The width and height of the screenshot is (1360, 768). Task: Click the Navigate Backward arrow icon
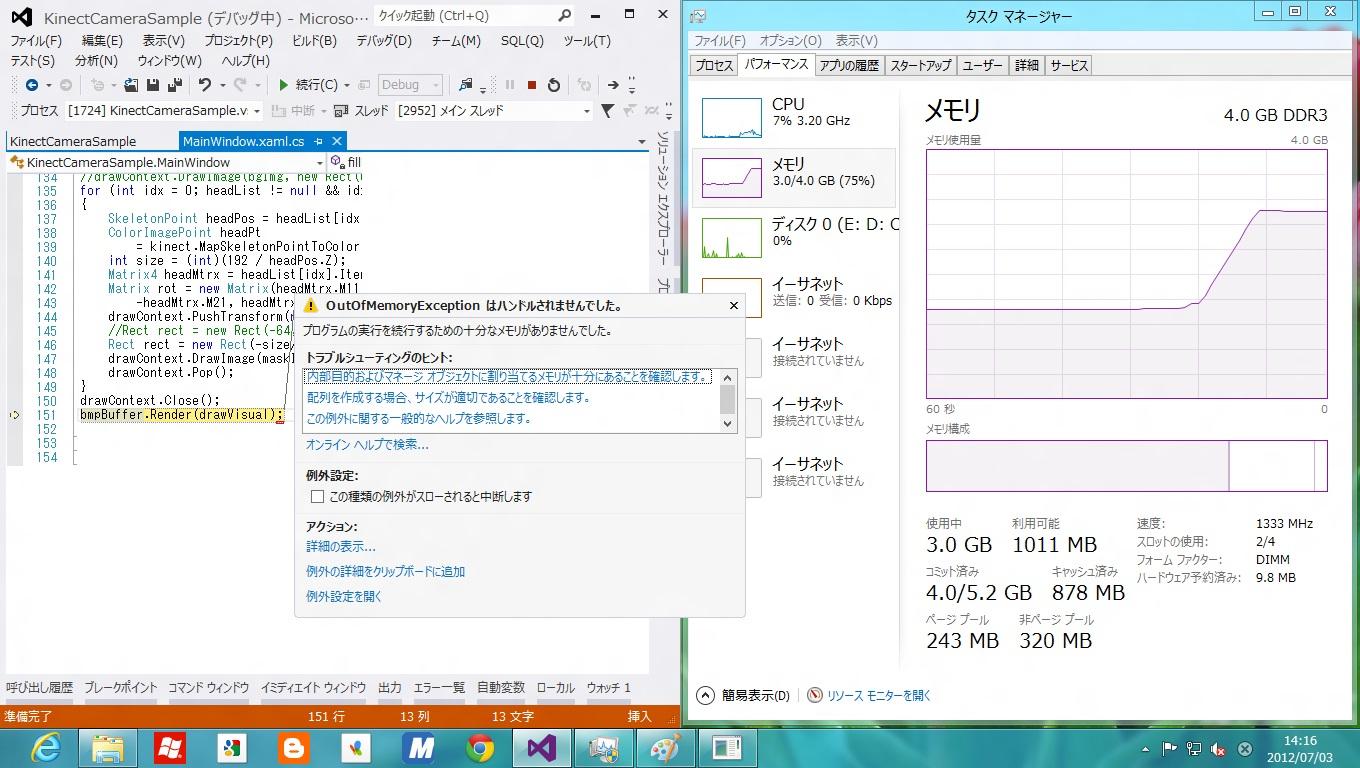click(x=32, y=86)
